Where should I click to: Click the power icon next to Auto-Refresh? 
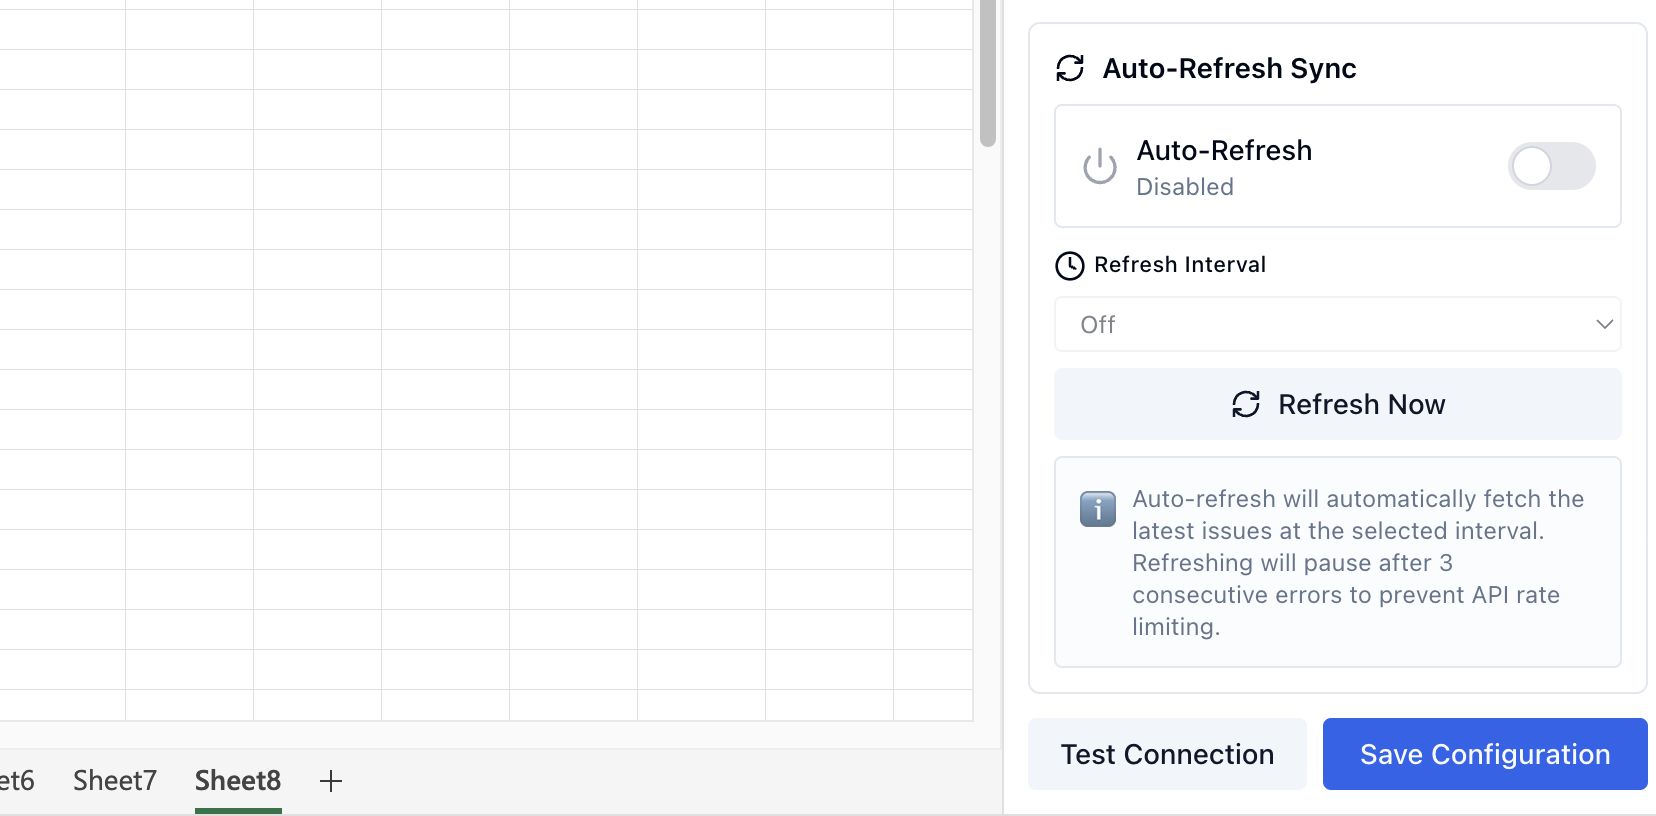pyautogui.click(x=1100, y=167)
